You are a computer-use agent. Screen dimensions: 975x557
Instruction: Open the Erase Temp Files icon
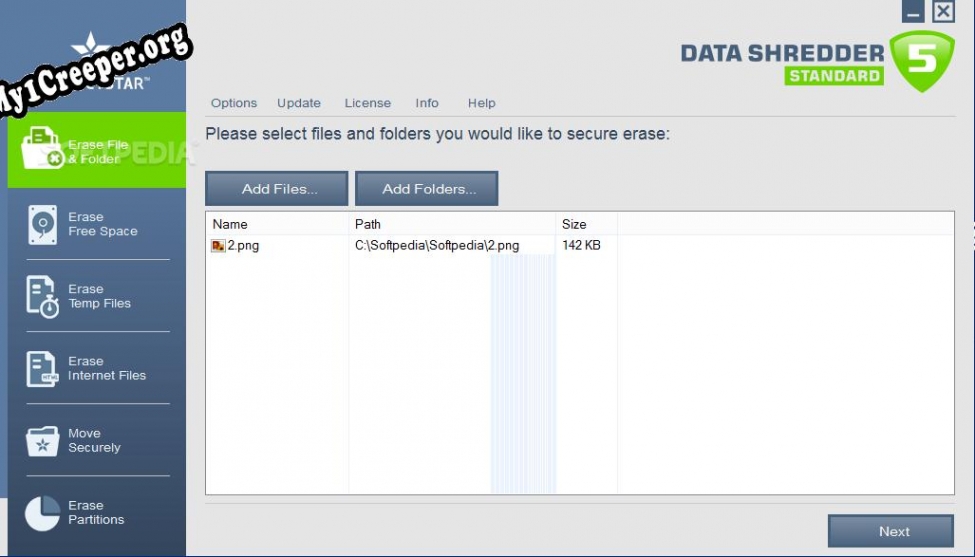tap(43, 297)
